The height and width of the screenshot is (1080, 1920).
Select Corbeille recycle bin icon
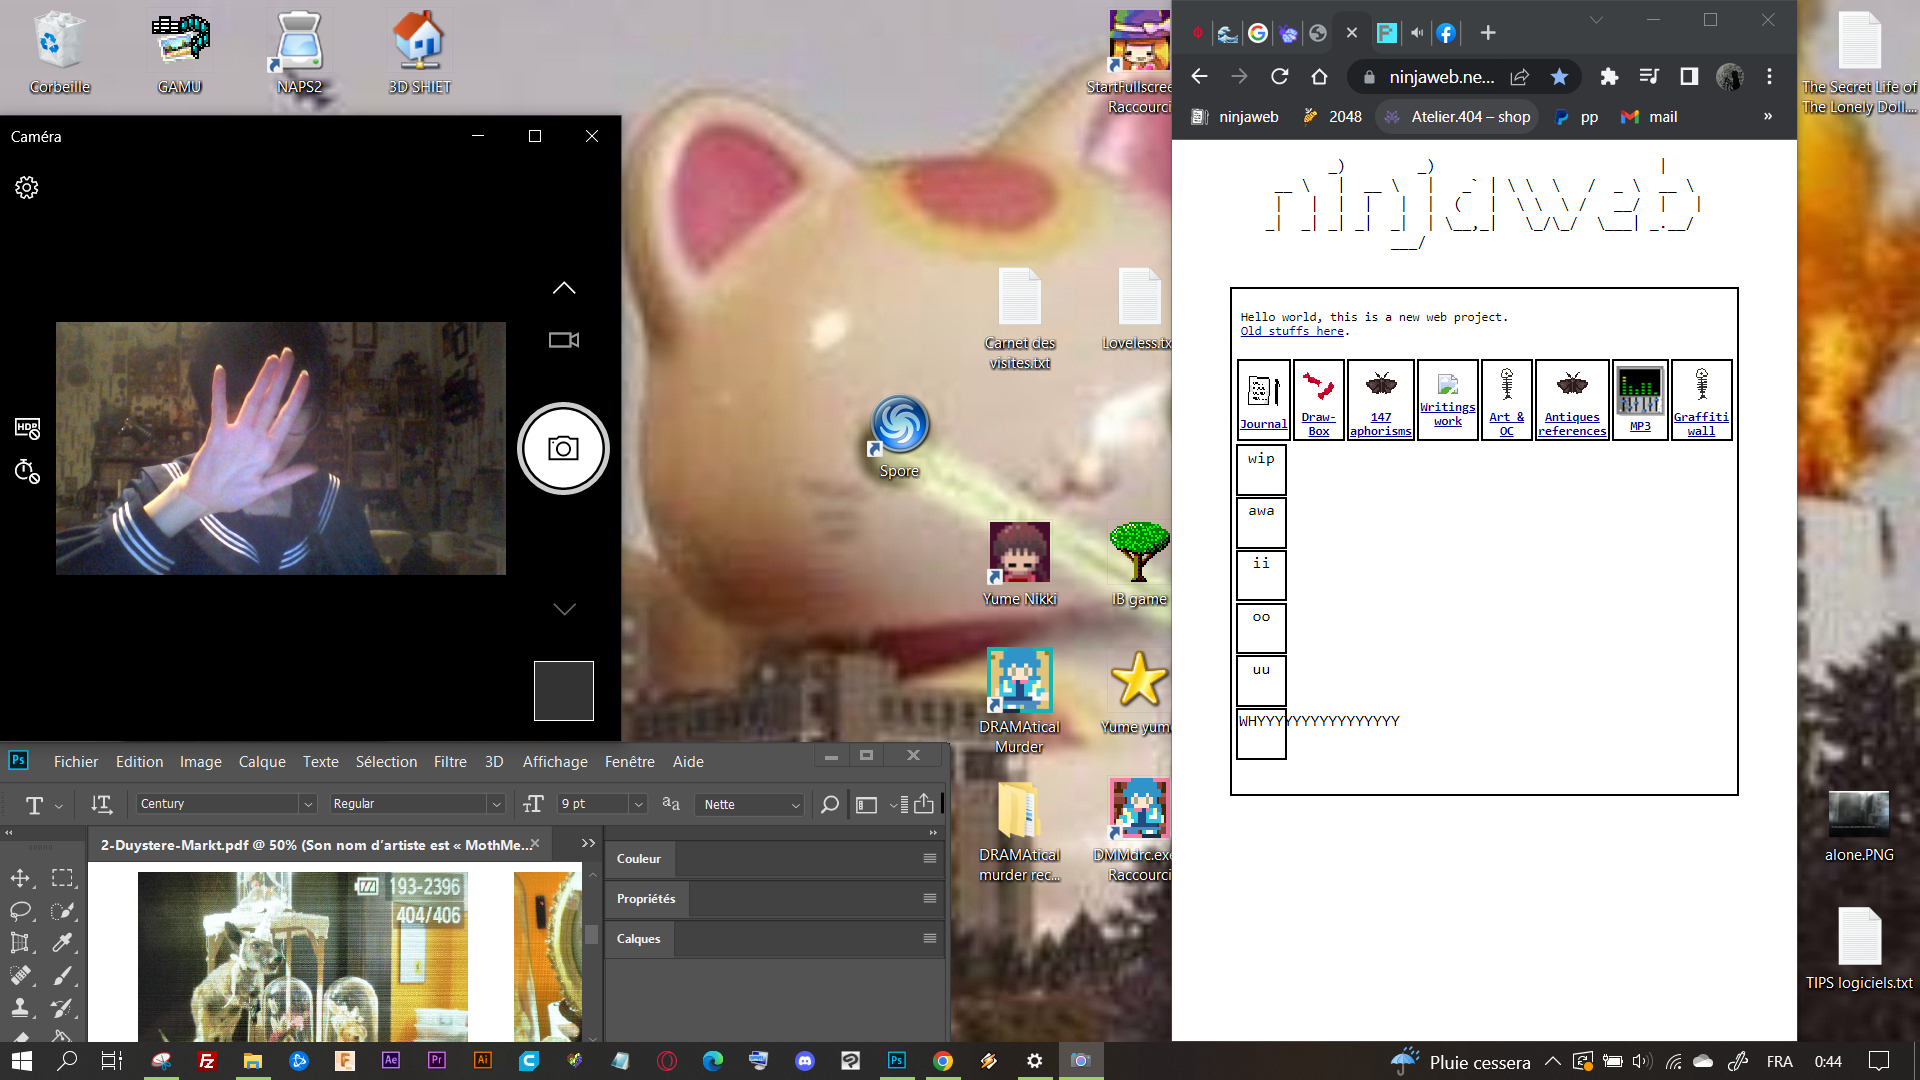tap(60, 53)
